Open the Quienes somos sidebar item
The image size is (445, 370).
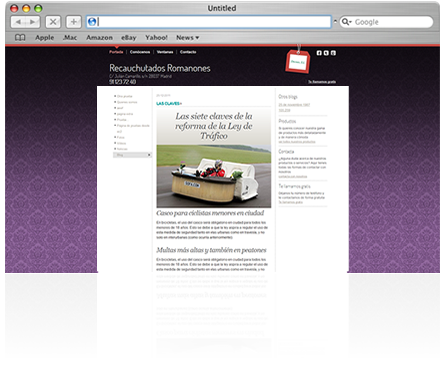(127, 102)
